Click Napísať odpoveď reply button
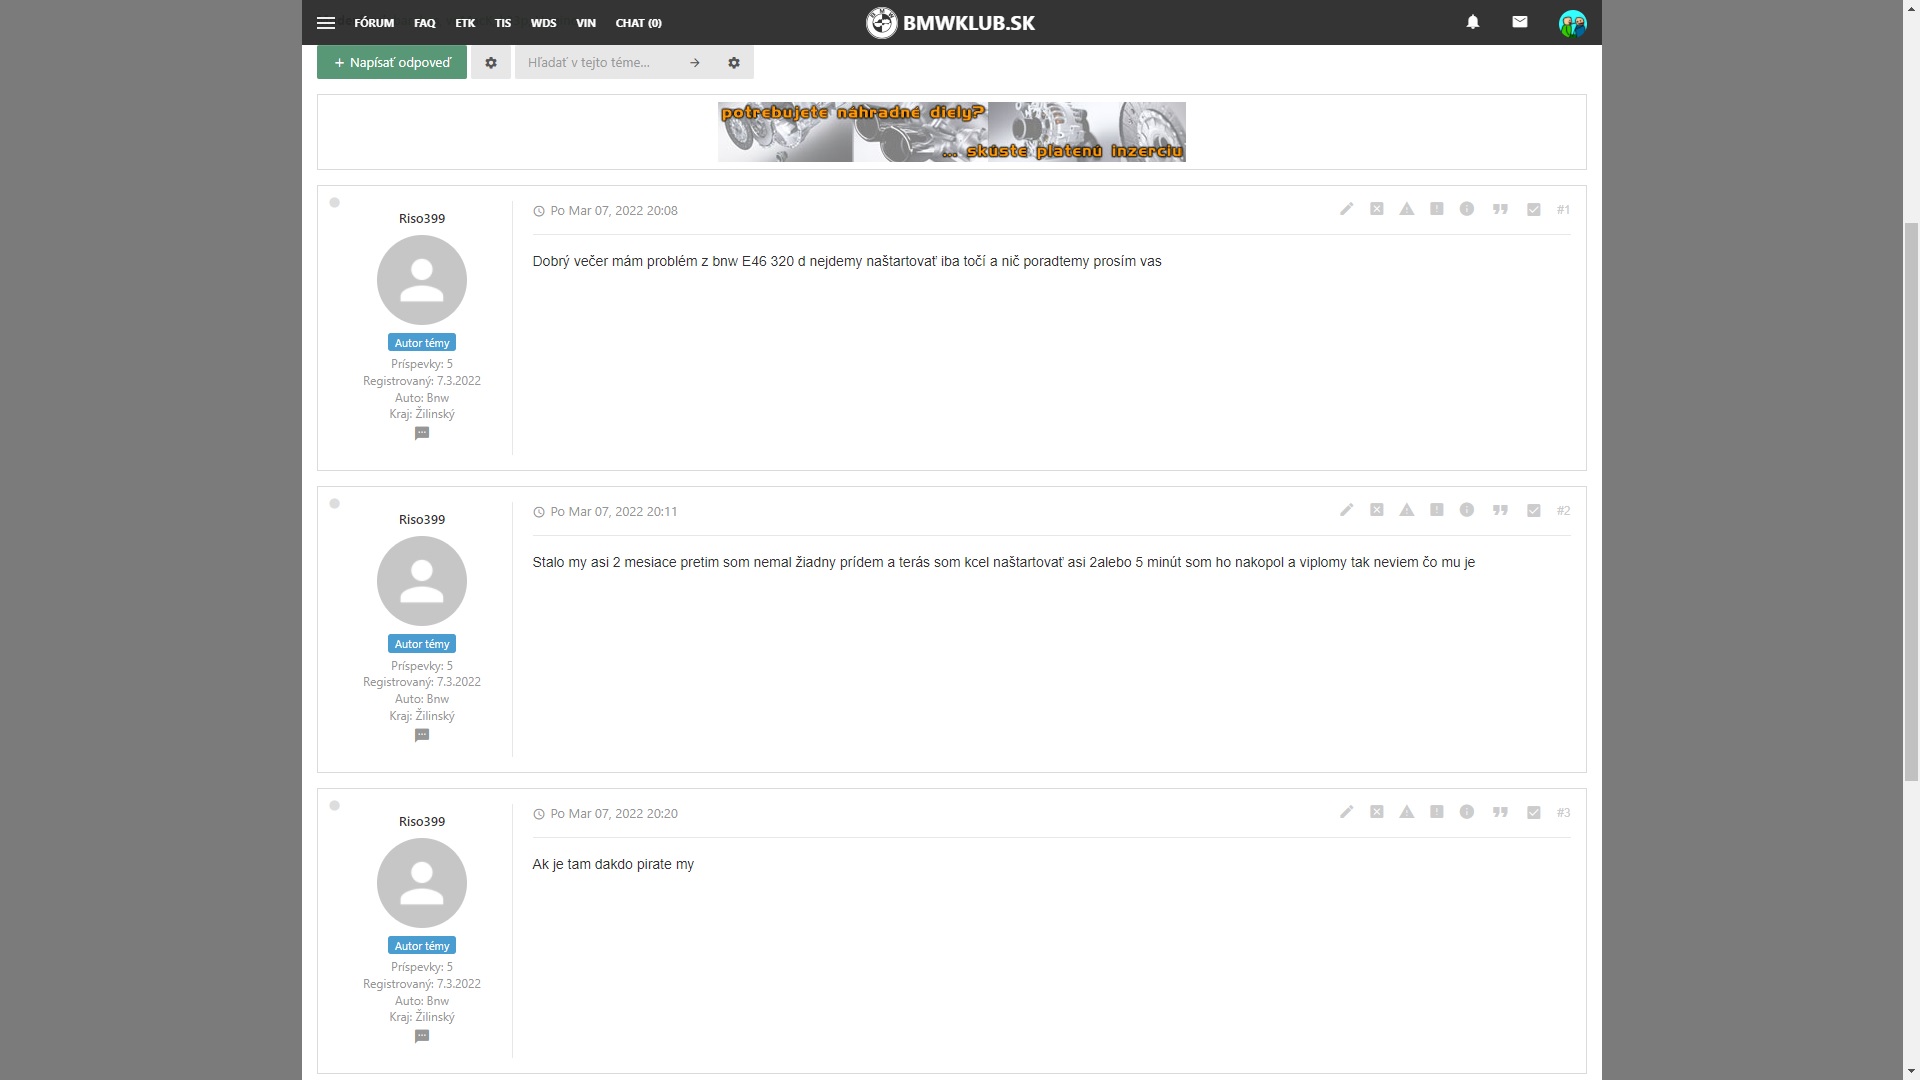Screen dimensions: 1920x1080 [x=392, y=62]
